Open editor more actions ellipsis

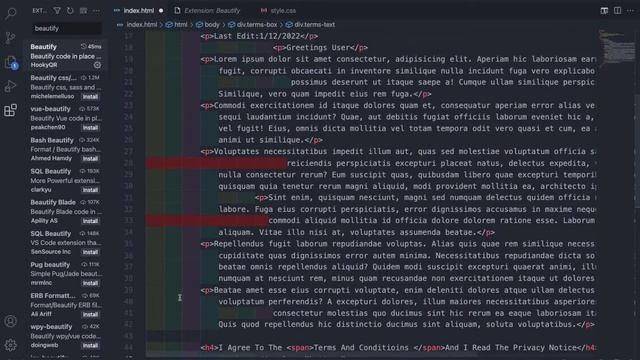[x=630, y=11]
